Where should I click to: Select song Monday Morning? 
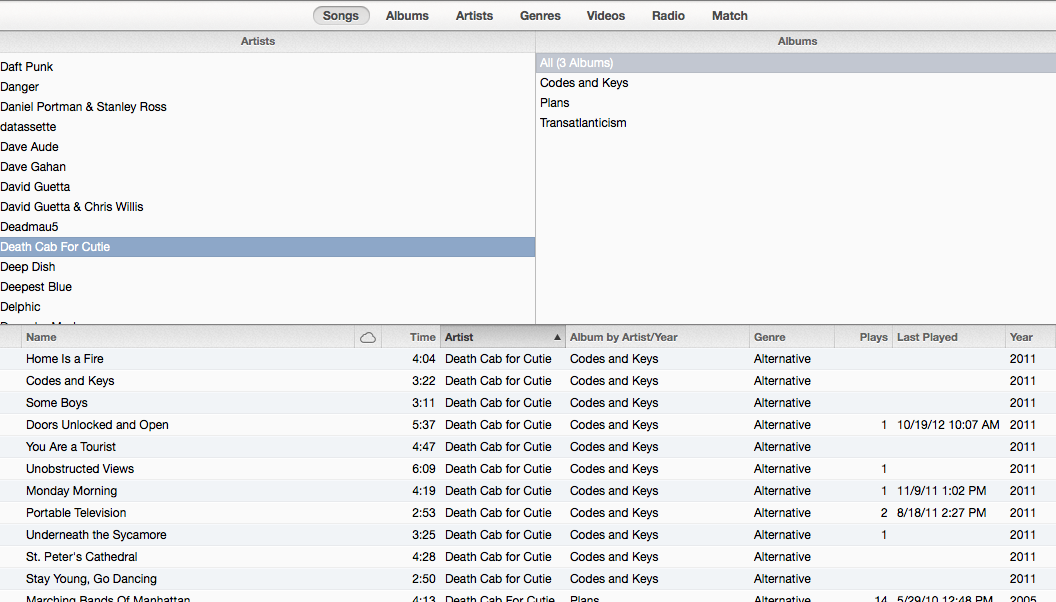tap(528, 491)
